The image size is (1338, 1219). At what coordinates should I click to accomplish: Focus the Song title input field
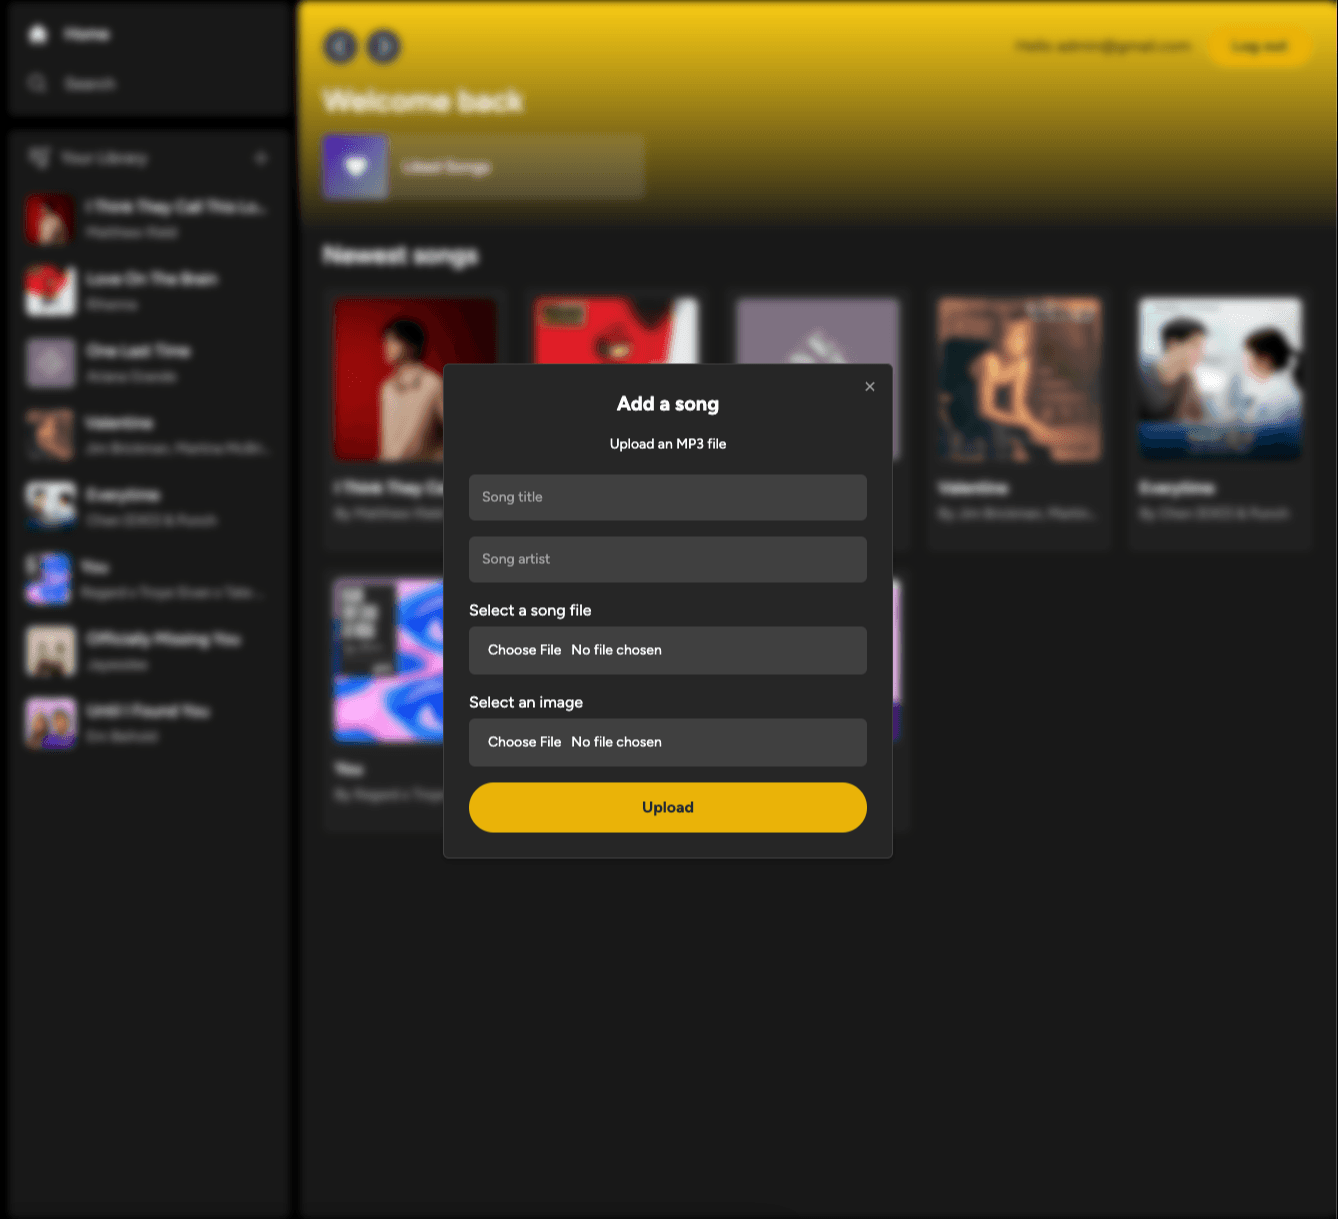point(667,497)
